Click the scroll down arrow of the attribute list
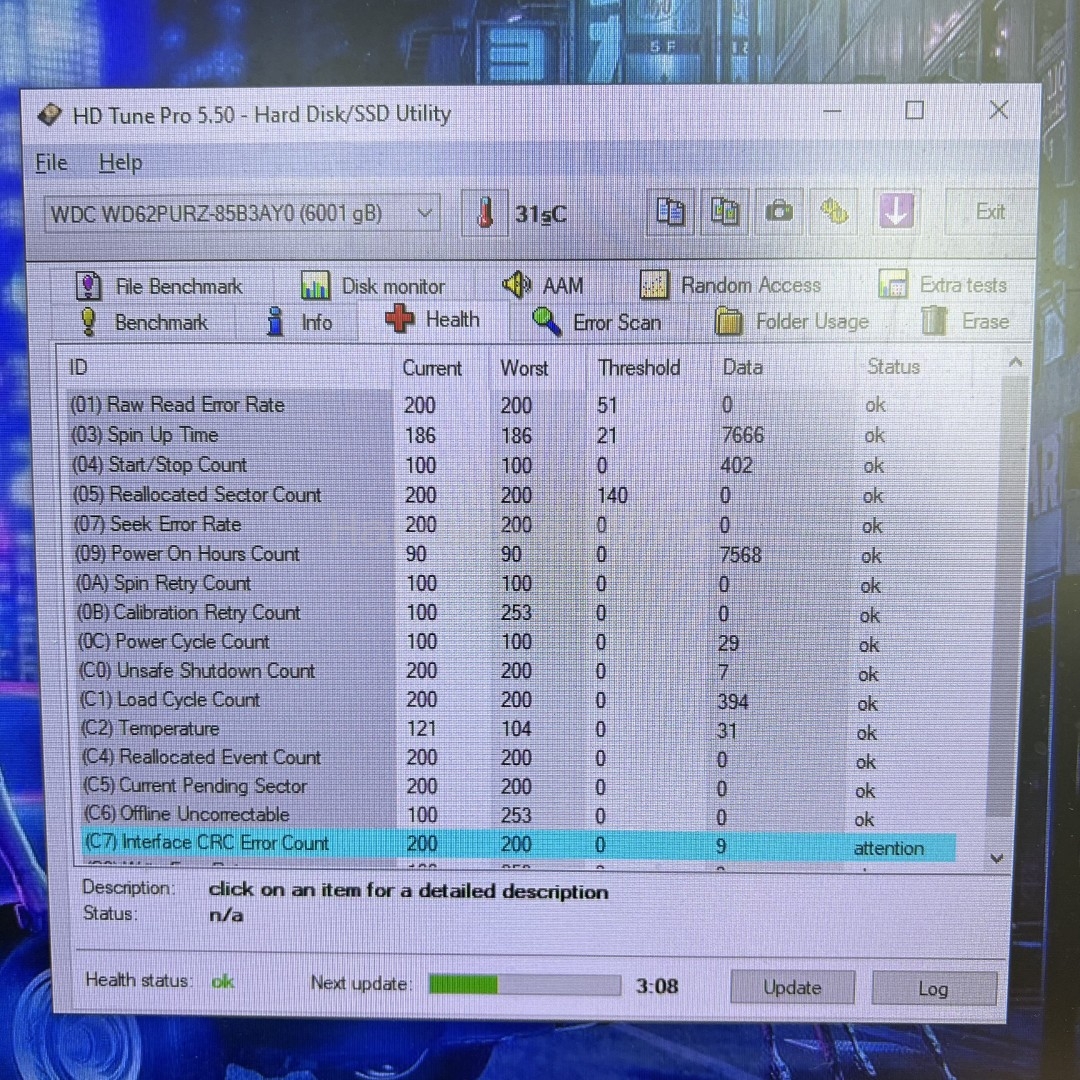This screenshot has width=1080, height=1080. [996, 858]
